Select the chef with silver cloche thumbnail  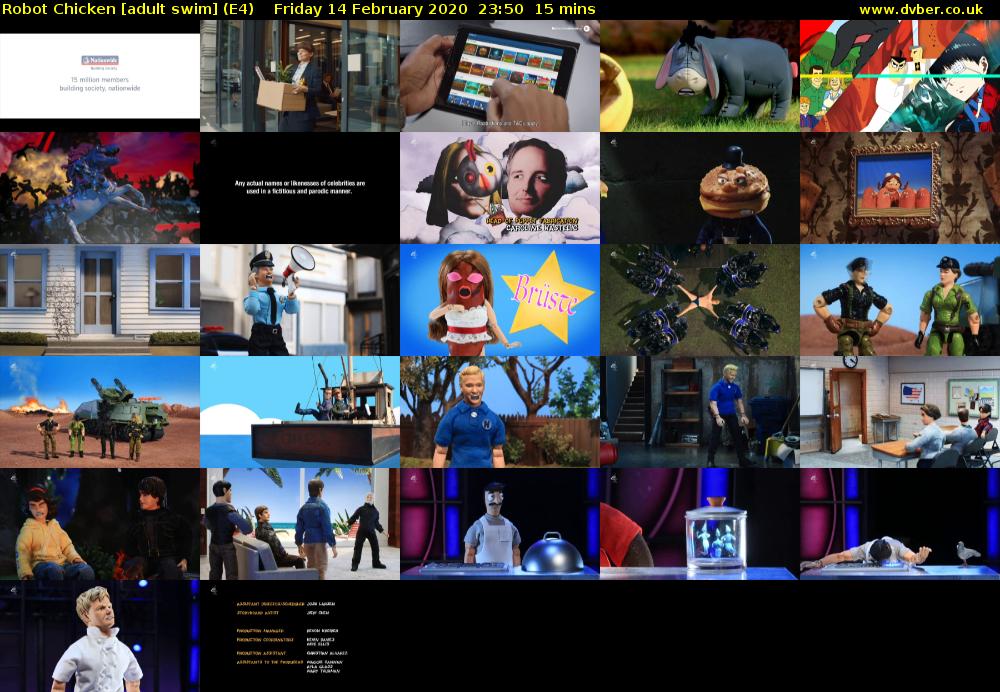point(500,524)
